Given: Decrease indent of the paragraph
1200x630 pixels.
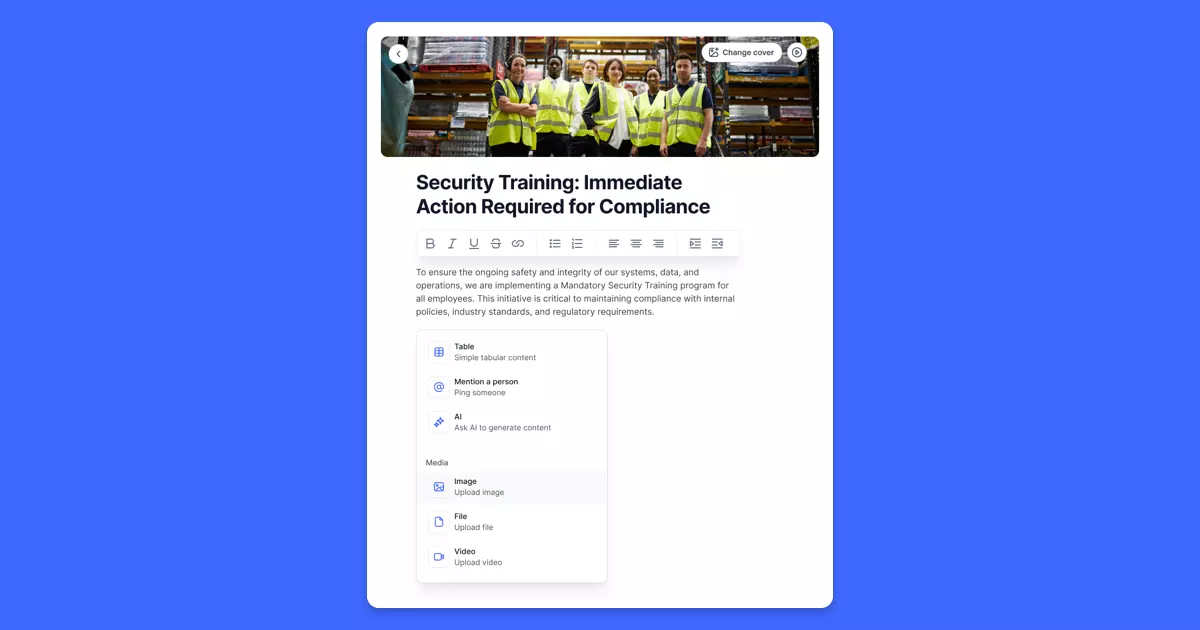Looking at the screenshot, I should [x=717, y=243].
